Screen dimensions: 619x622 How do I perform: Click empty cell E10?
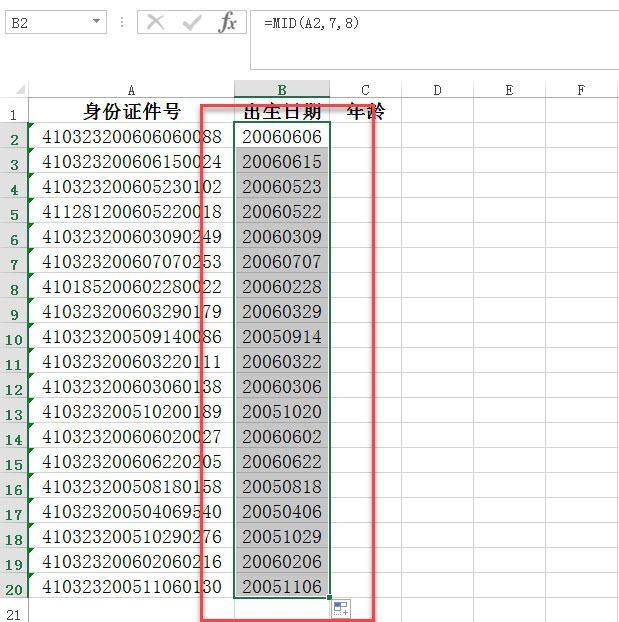click(x=509, y=336)
